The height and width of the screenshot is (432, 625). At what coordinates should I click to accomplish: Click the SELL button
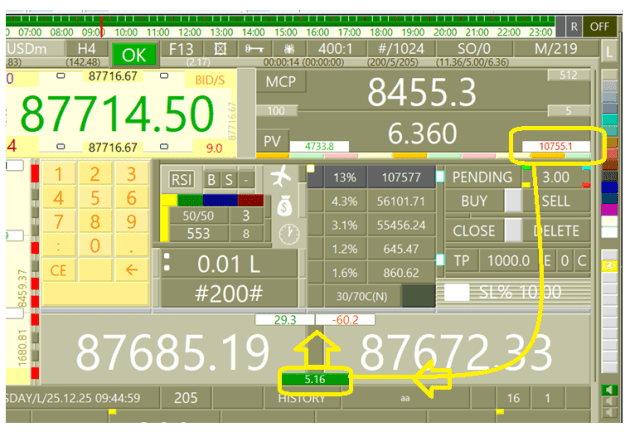pyautogui.click(x=556, y=201)
